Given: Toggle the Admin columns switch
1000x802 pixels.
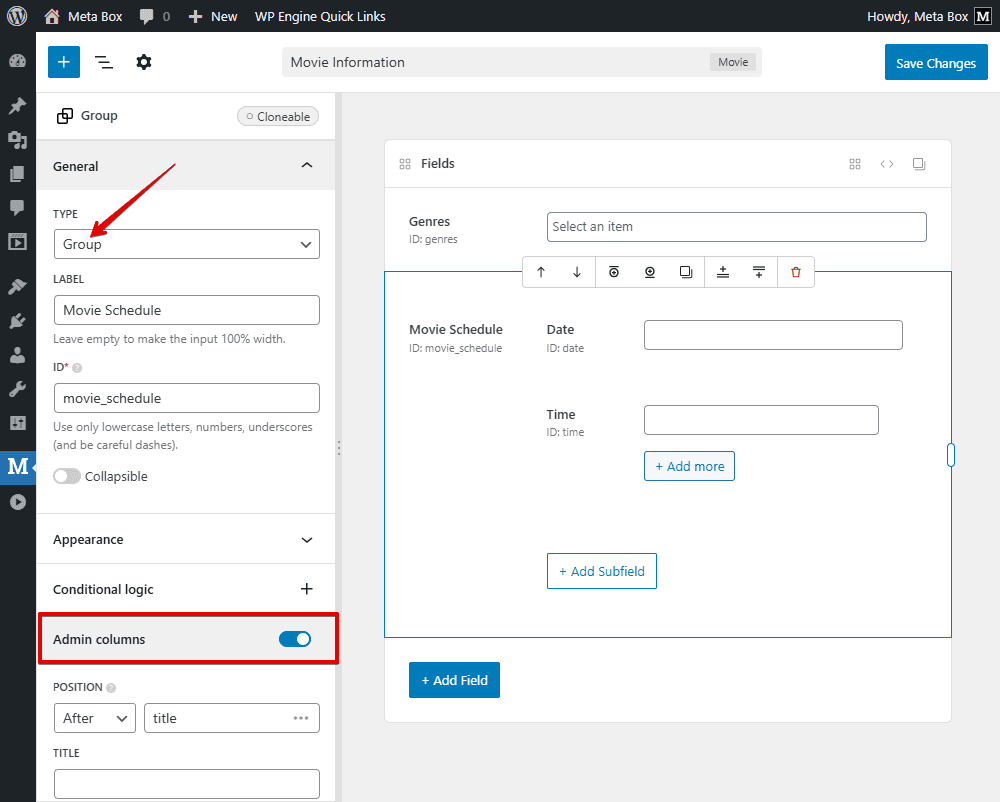Looking at the screenshot, I should (295, 639).
